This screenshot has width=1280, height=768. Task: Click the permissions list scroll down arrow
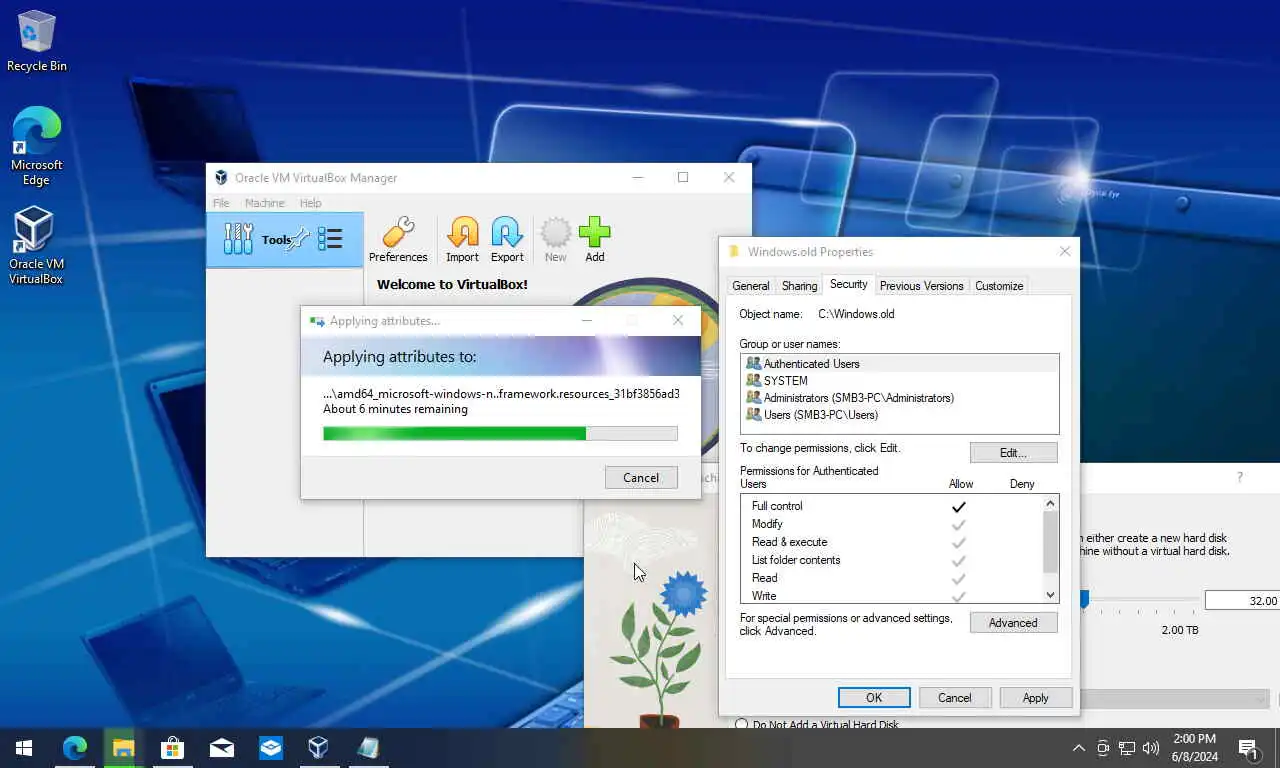pyautogui.click(x=1050, y=595)
